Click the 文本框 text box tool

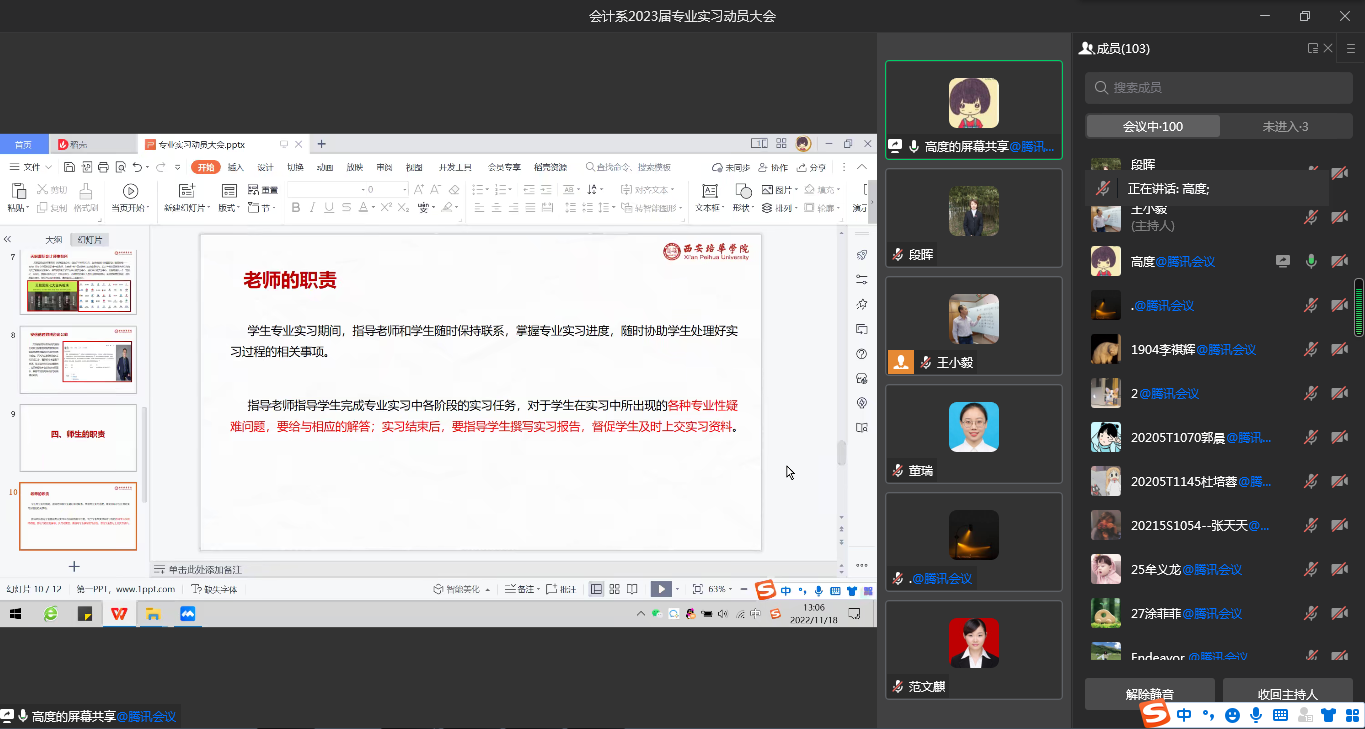coord(709,191)
